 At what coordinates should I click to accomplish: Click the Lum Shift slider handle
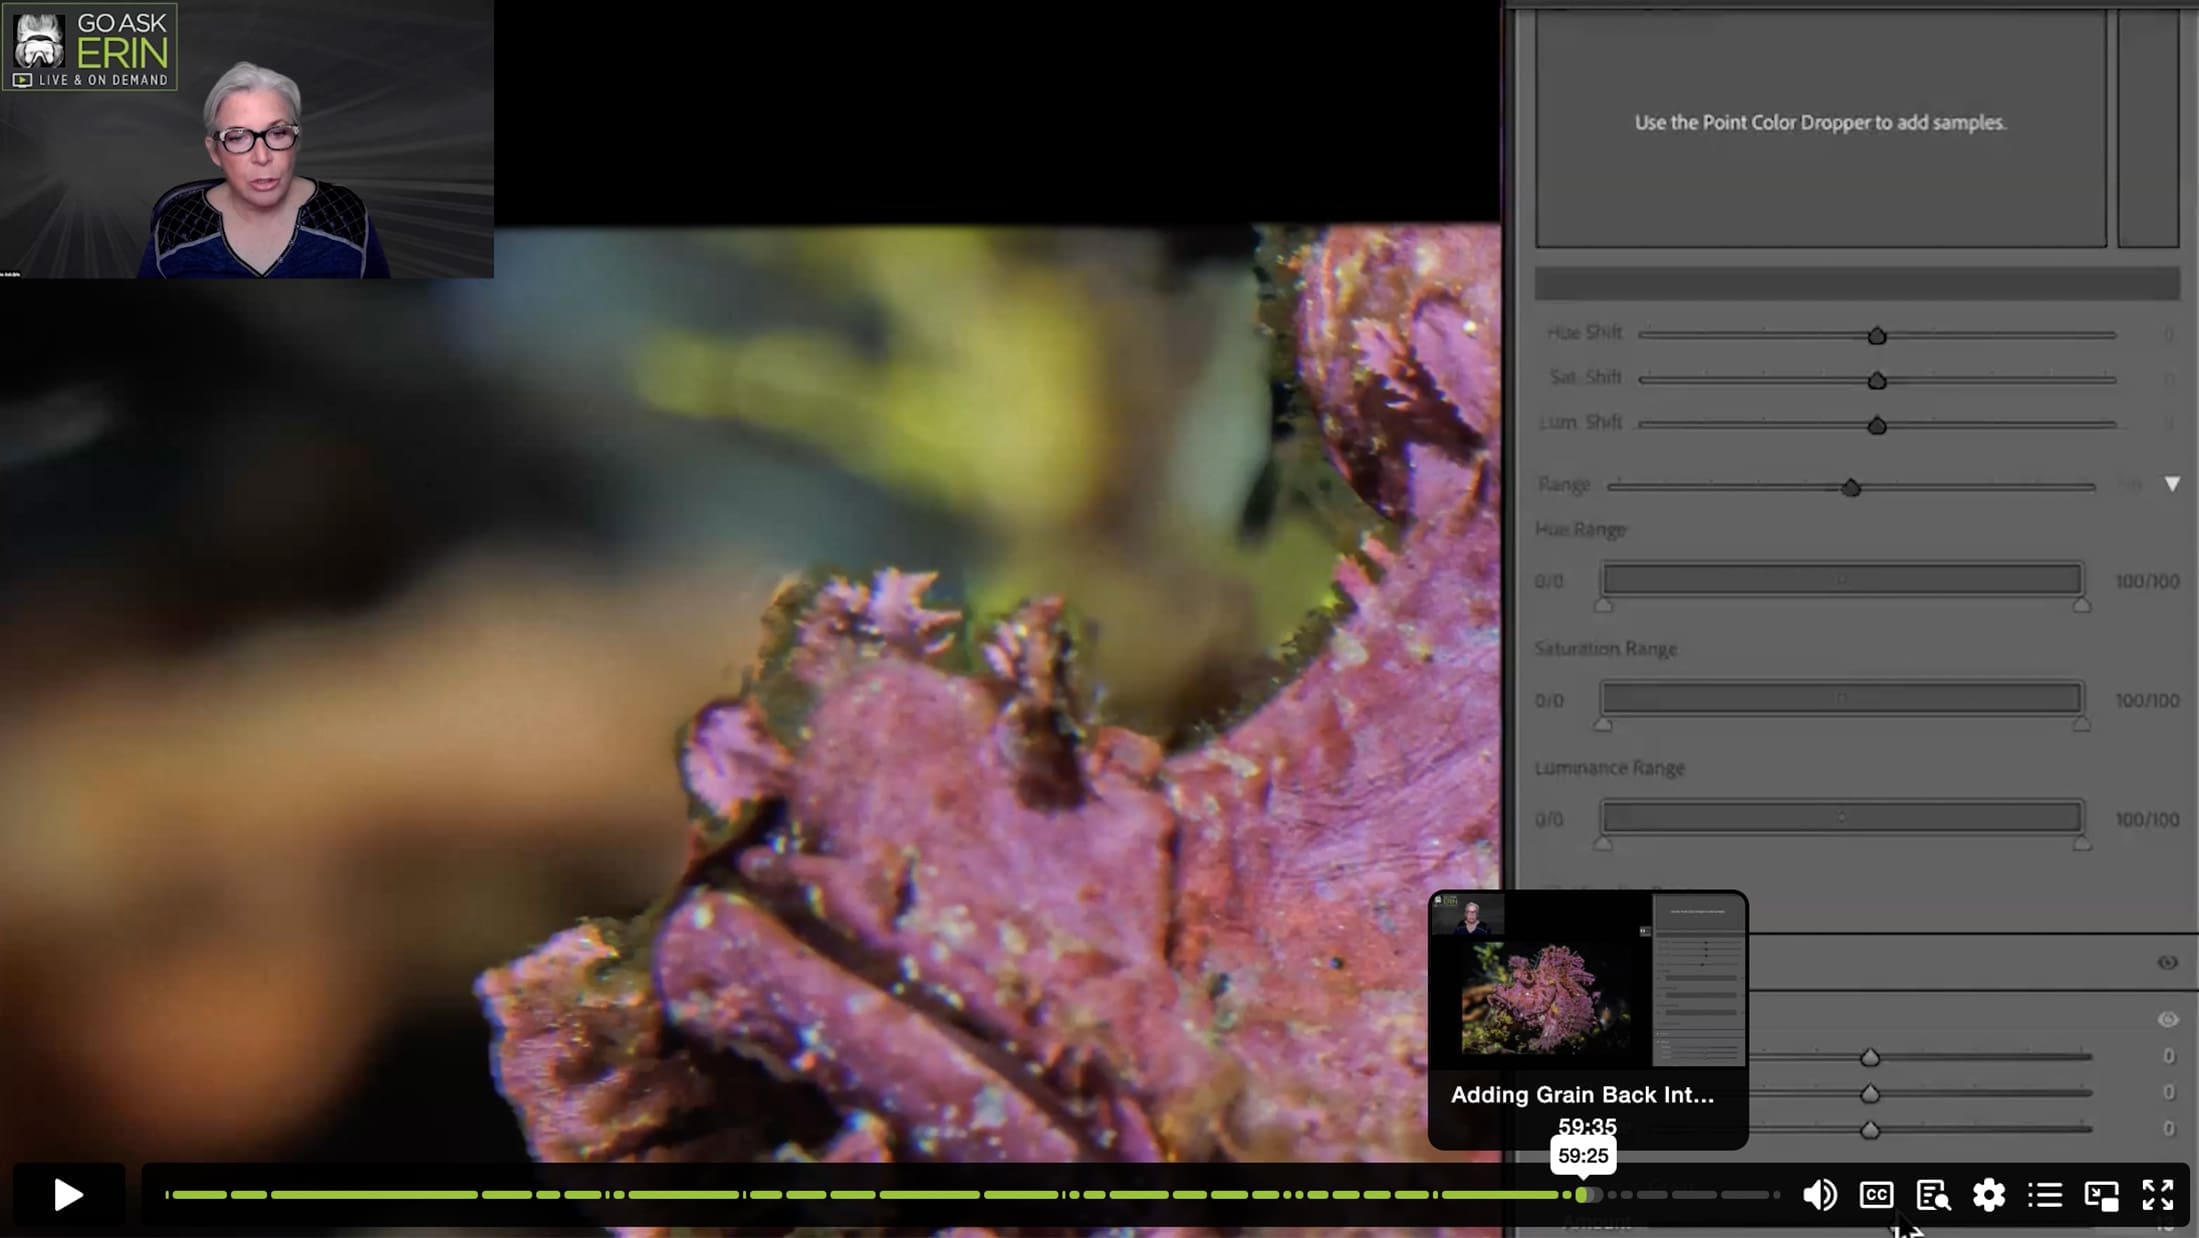tap(1877, 426)
